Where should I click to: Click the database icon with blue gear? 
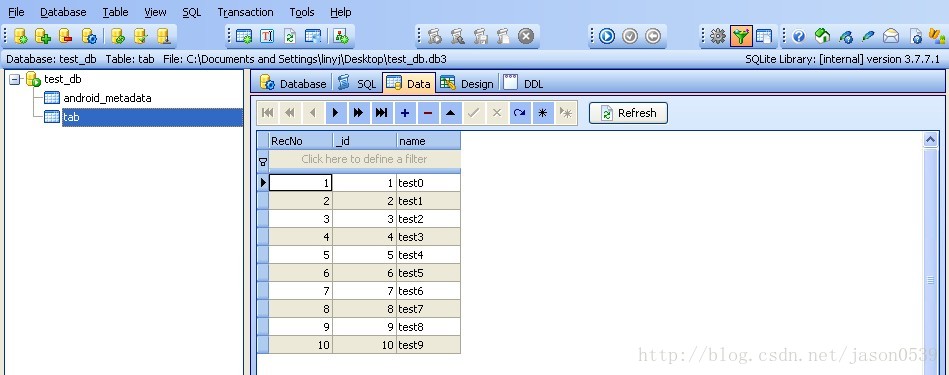[89, 36]
